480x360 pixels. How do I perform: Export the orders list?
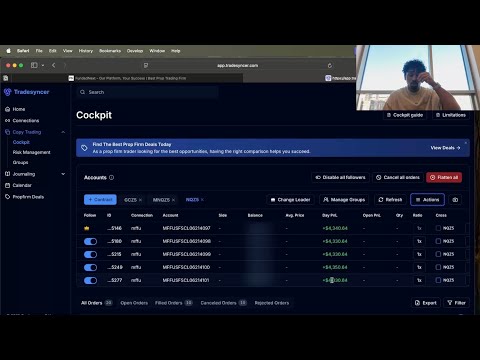click(426, 303)
